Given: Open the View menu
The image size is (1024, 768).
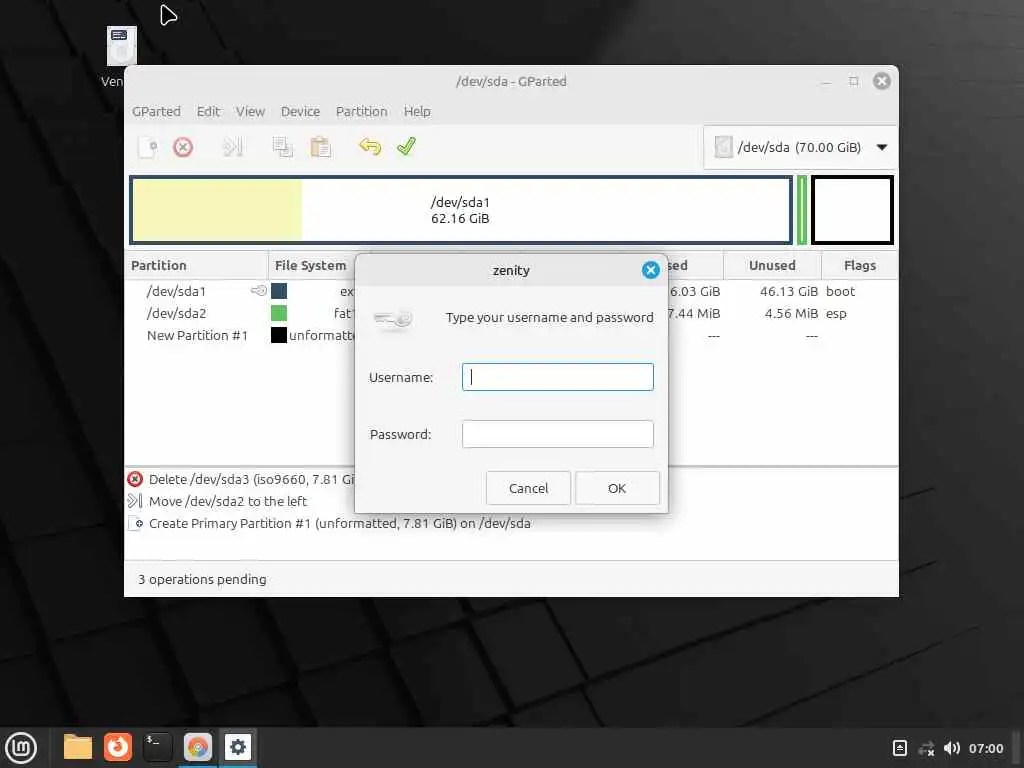Looking at the screenshot, I should pyautogui.click(x=250, y=112).
